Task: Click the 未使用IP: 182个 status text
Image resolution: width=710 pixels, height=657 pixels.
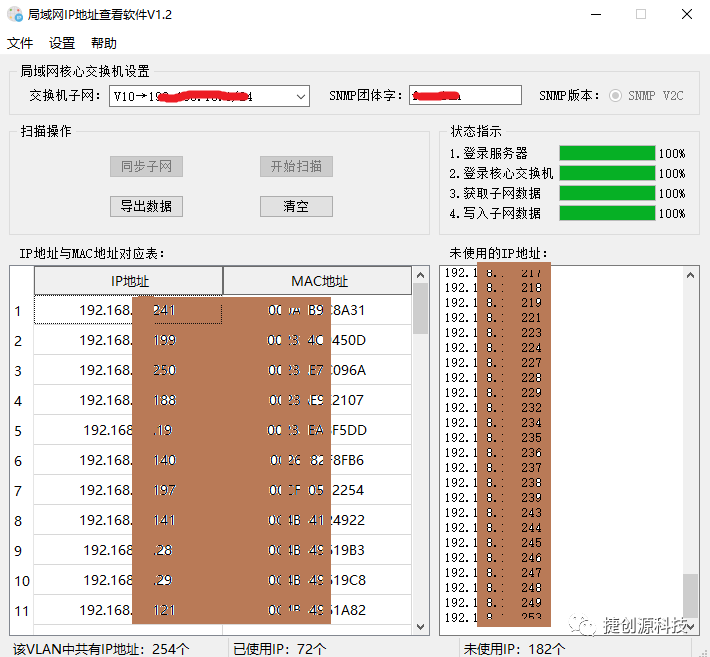Action: pyautogui.click(x=514, y=649)
